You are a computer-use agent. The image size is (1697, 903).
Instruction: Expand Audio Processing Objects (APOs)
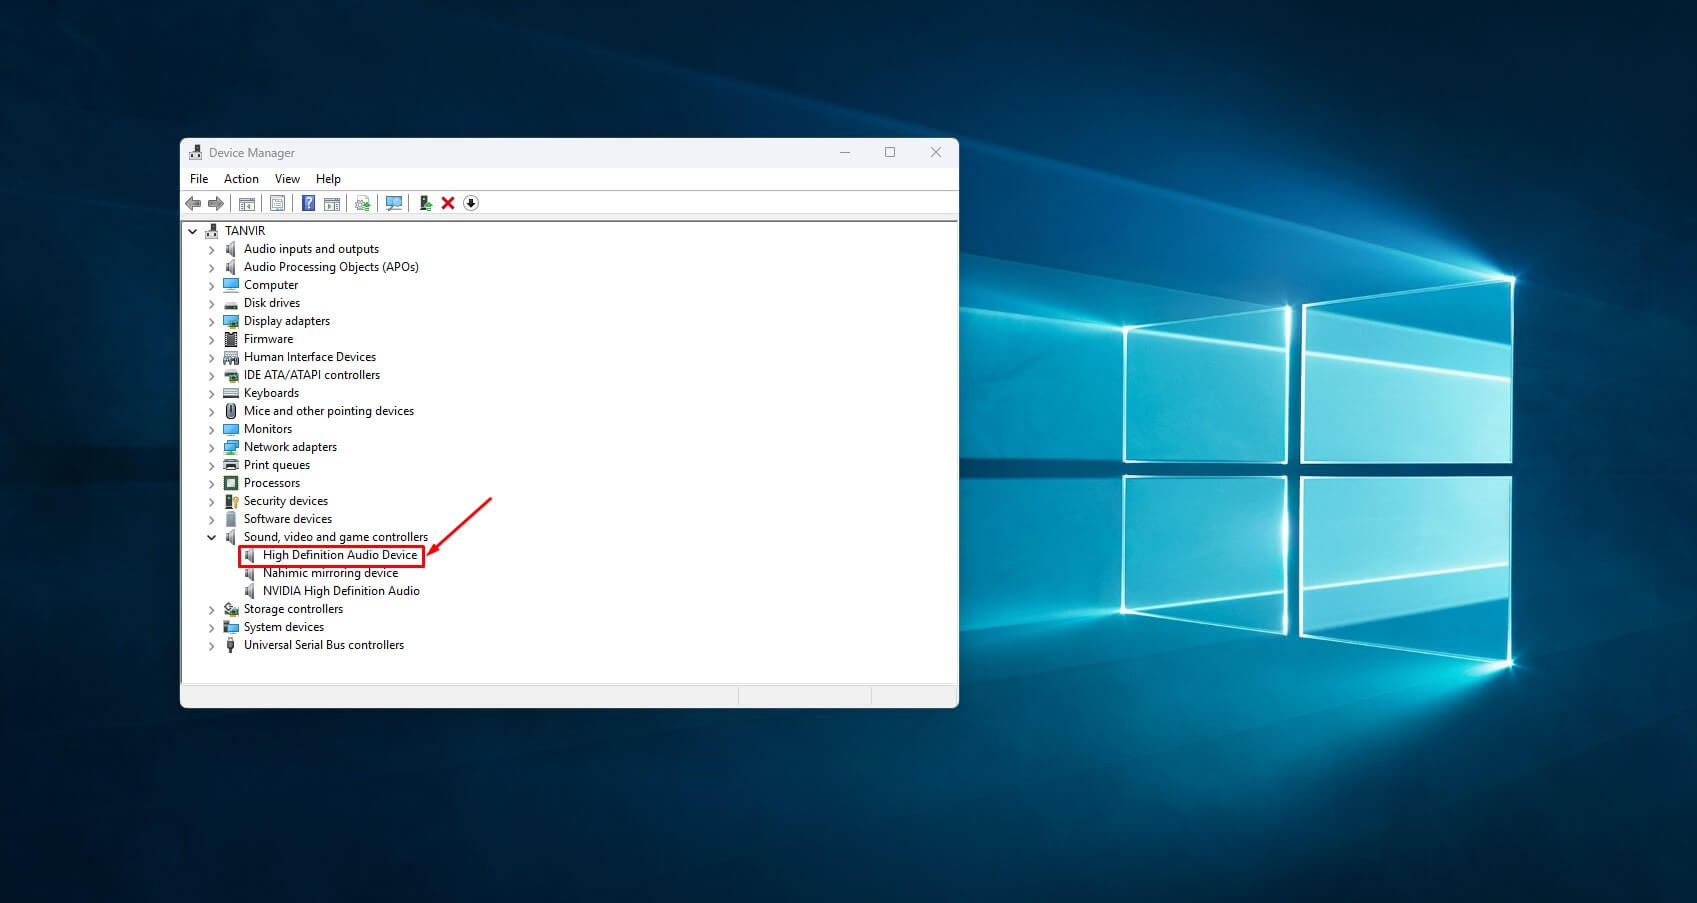click(212, 267)
